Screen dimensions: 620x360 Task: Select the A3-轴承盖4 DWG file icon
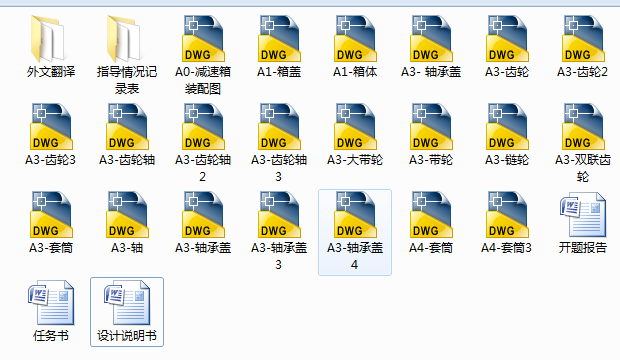point(355,214)
